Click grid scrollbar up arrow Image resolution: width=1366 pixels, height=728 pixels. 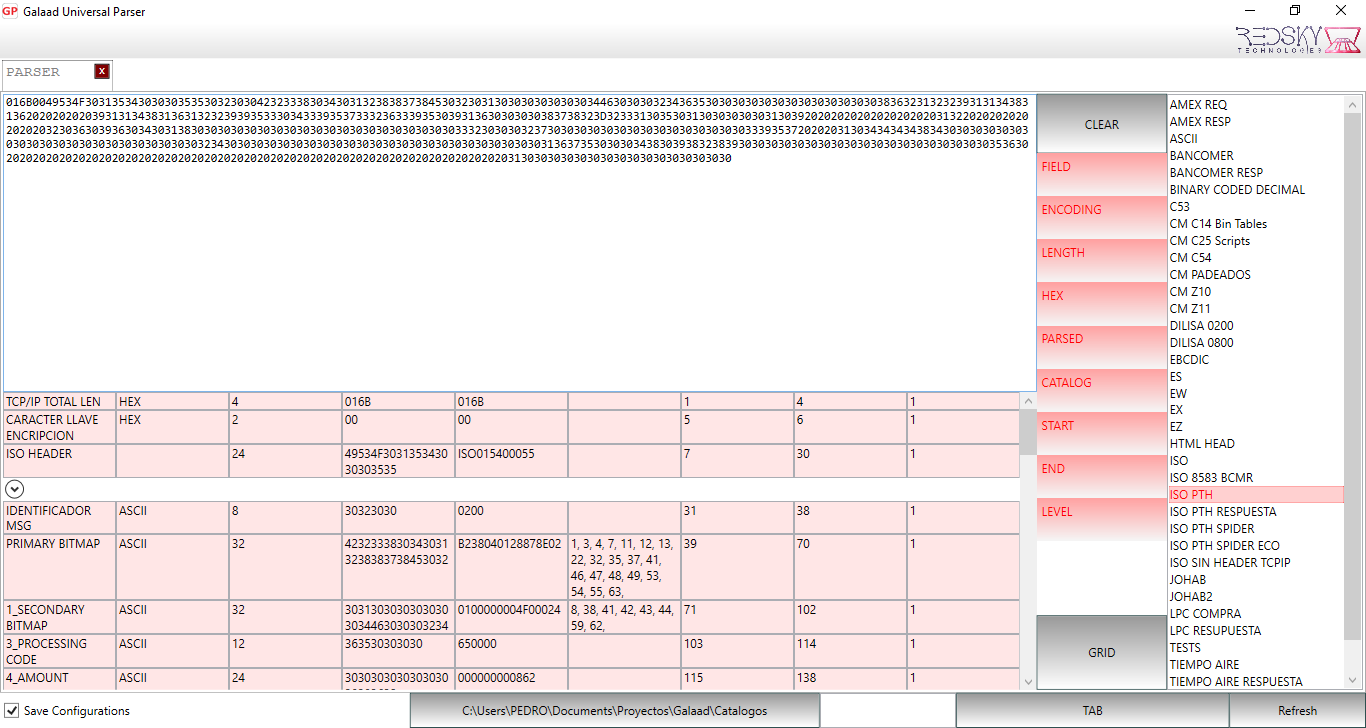pos(1028,401)
